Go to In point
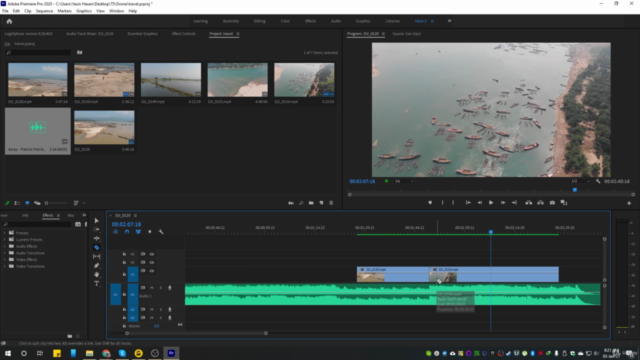Image resolution: width=640 pixels, height=360 pixels. point(468,202)
